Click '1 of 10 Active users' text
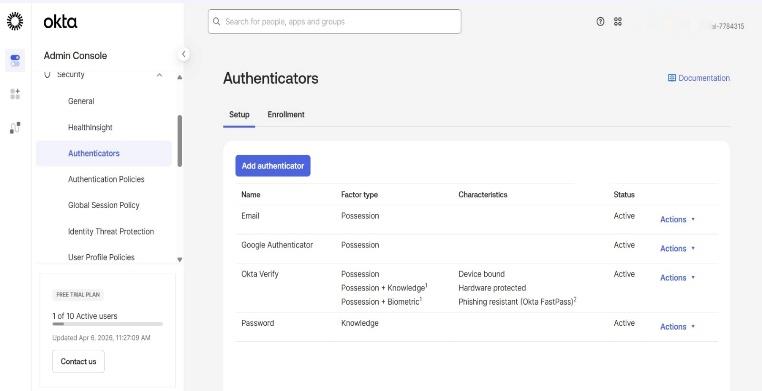 [85, 316]
